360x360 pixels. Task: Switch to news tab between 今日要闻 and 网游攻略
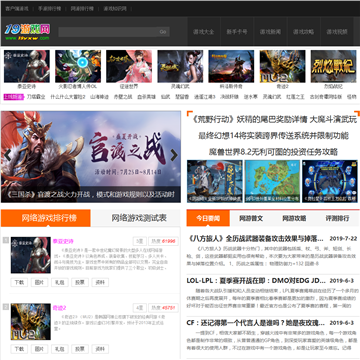click(x=251, y=218)
